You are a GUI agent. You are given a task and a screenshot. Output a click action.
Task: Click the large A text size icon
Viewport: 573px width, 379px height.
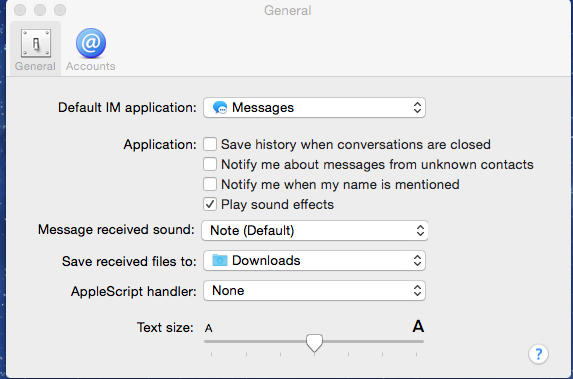tap(418, 326)
